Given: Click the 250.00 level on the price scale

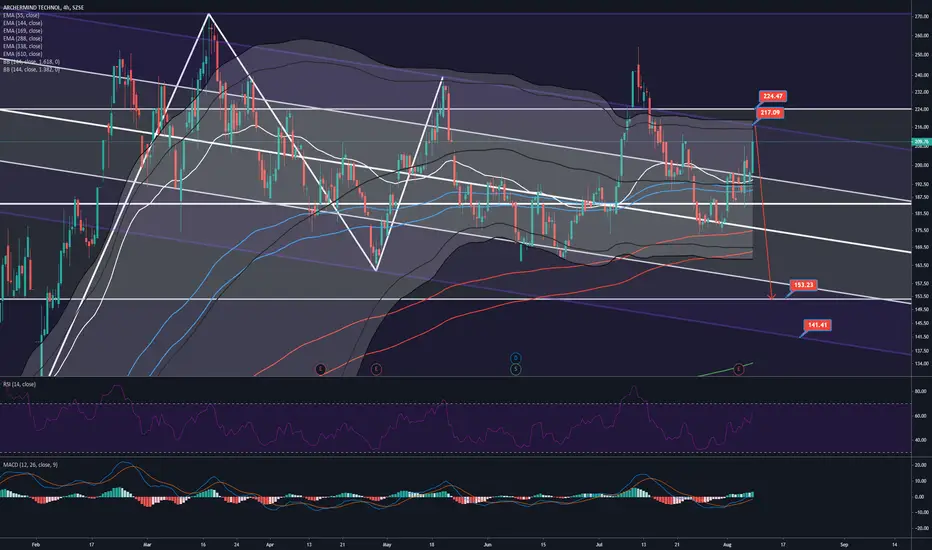Looking at the screenshot, I should 921,55.
